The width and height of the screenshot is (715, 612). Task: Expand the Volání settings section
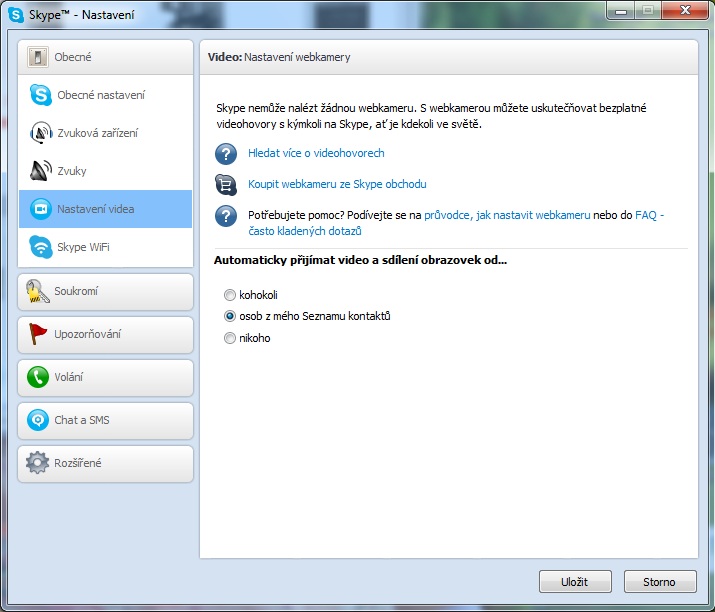(105, 377)
